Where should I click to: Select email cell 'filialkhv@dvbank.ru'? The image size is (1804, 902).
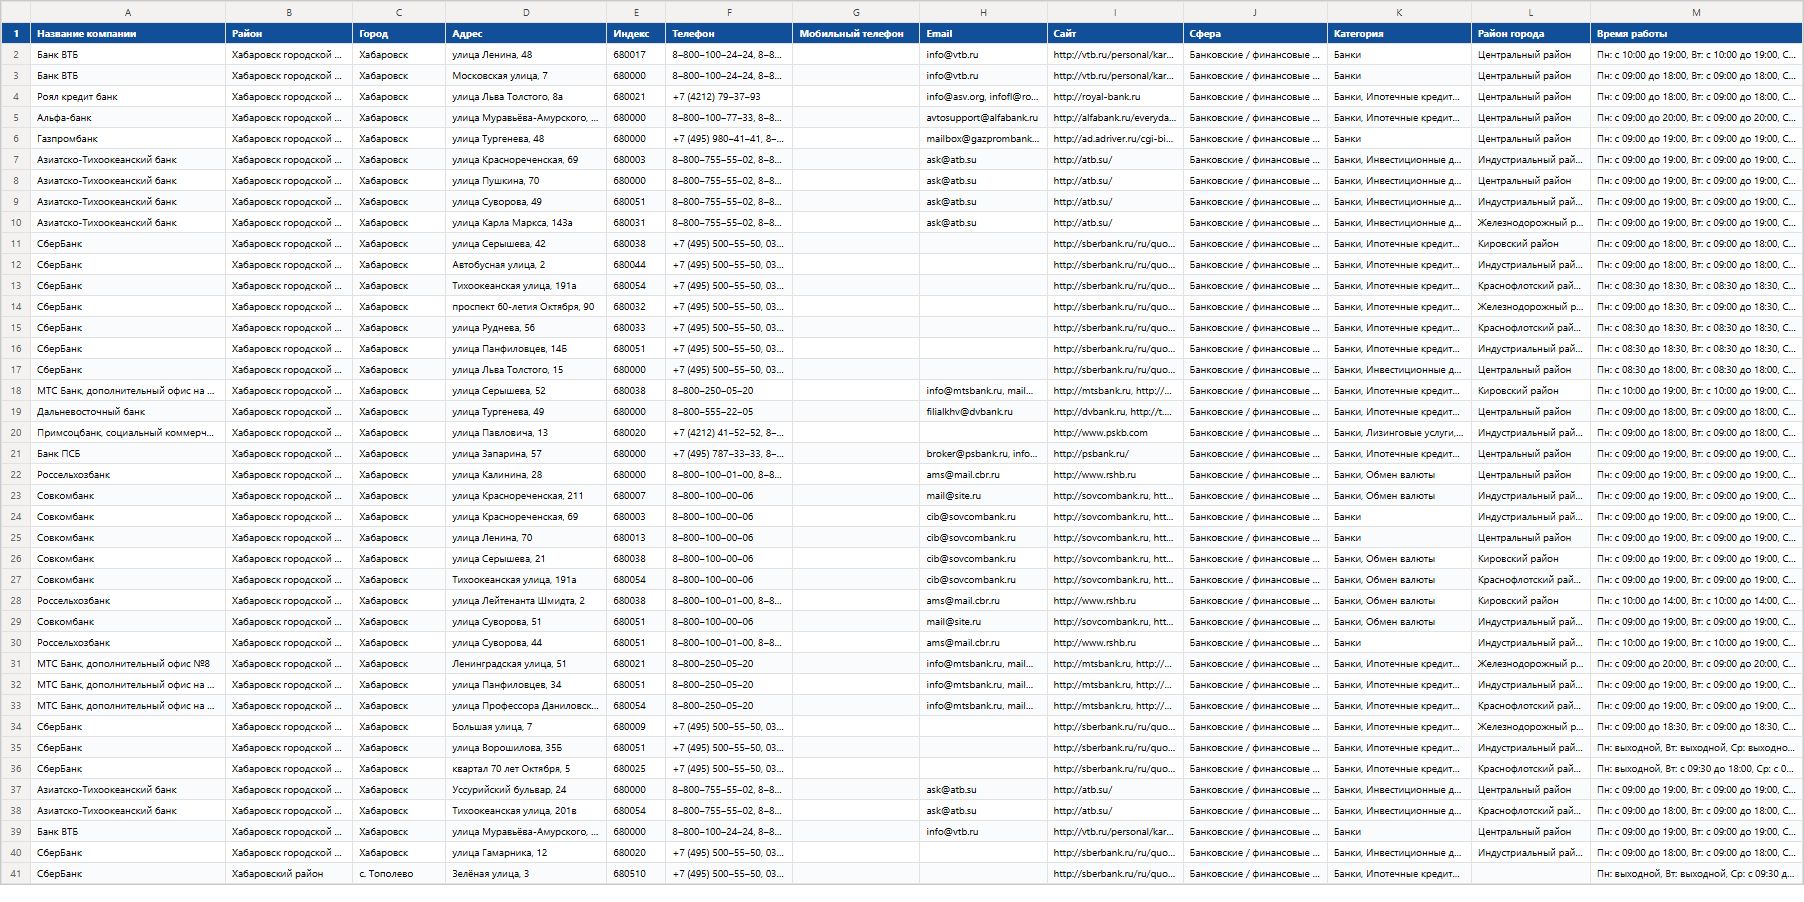pos(983,412)
